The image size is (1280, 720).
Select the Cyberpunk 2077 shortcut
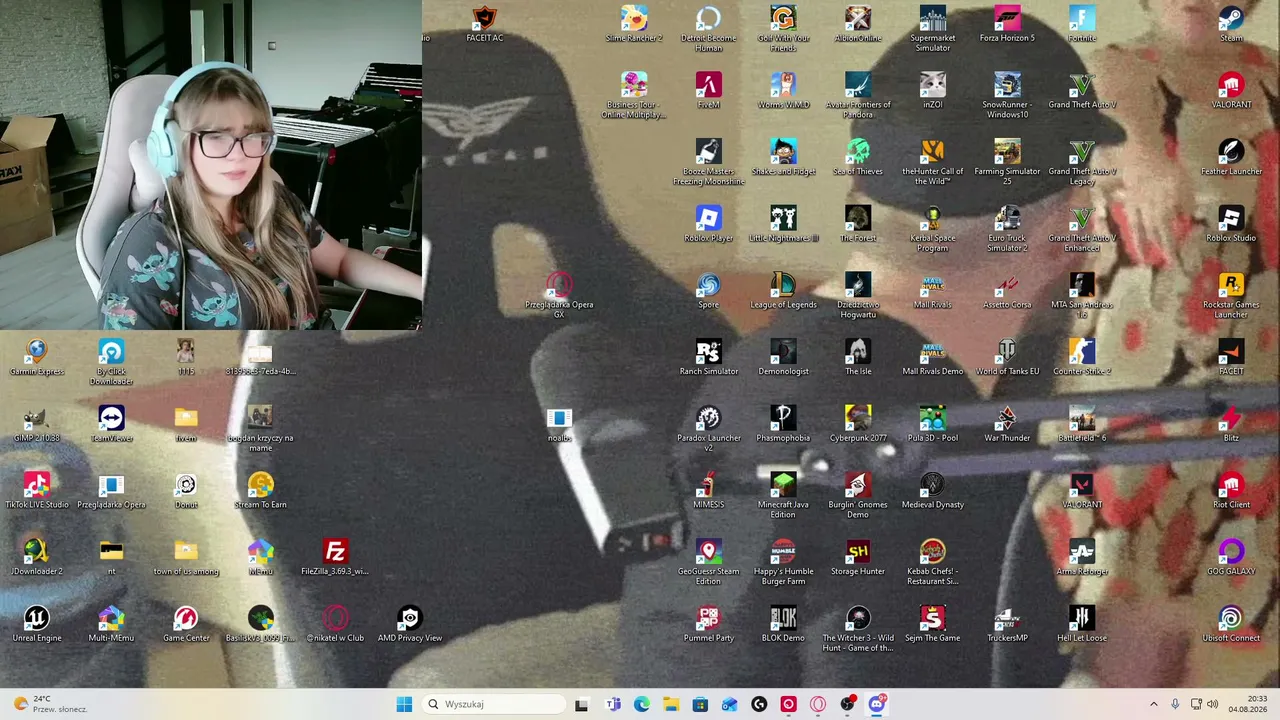tap(858, 425)
